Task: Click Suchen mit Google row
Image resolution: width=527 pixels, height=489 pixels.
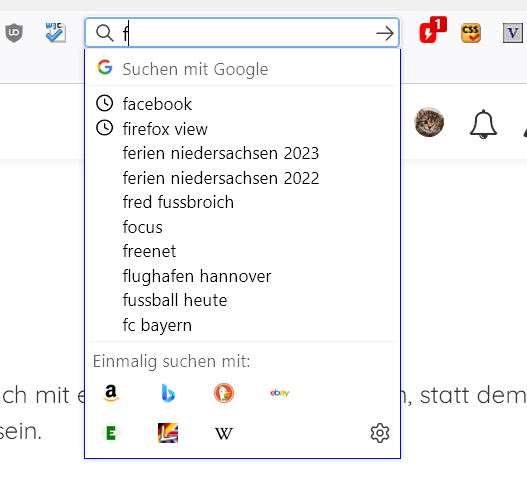Action: (x=242, y=69)
